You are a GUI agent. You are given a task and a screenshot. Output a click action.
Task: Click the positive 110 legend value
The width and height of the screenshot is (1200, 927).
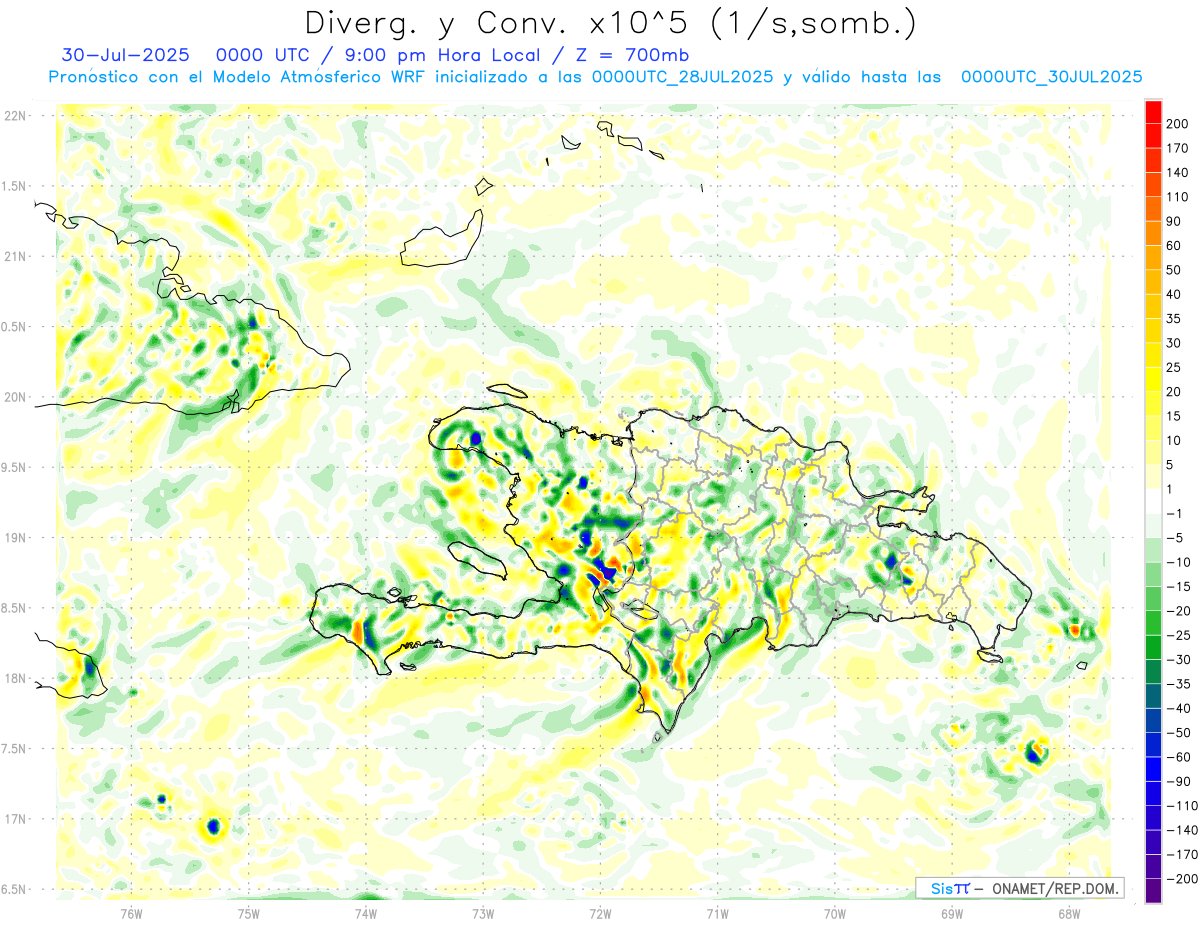point(1177,197)
